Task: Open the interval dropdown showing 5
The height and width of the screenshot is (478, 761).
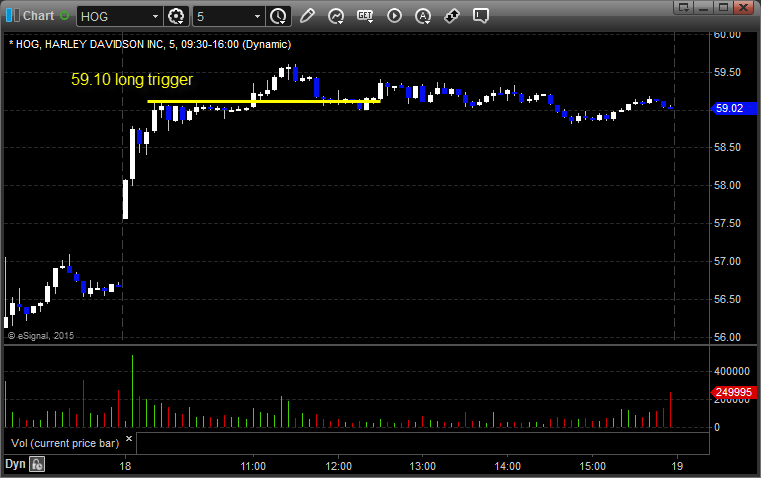Action: tap(257, 16)
